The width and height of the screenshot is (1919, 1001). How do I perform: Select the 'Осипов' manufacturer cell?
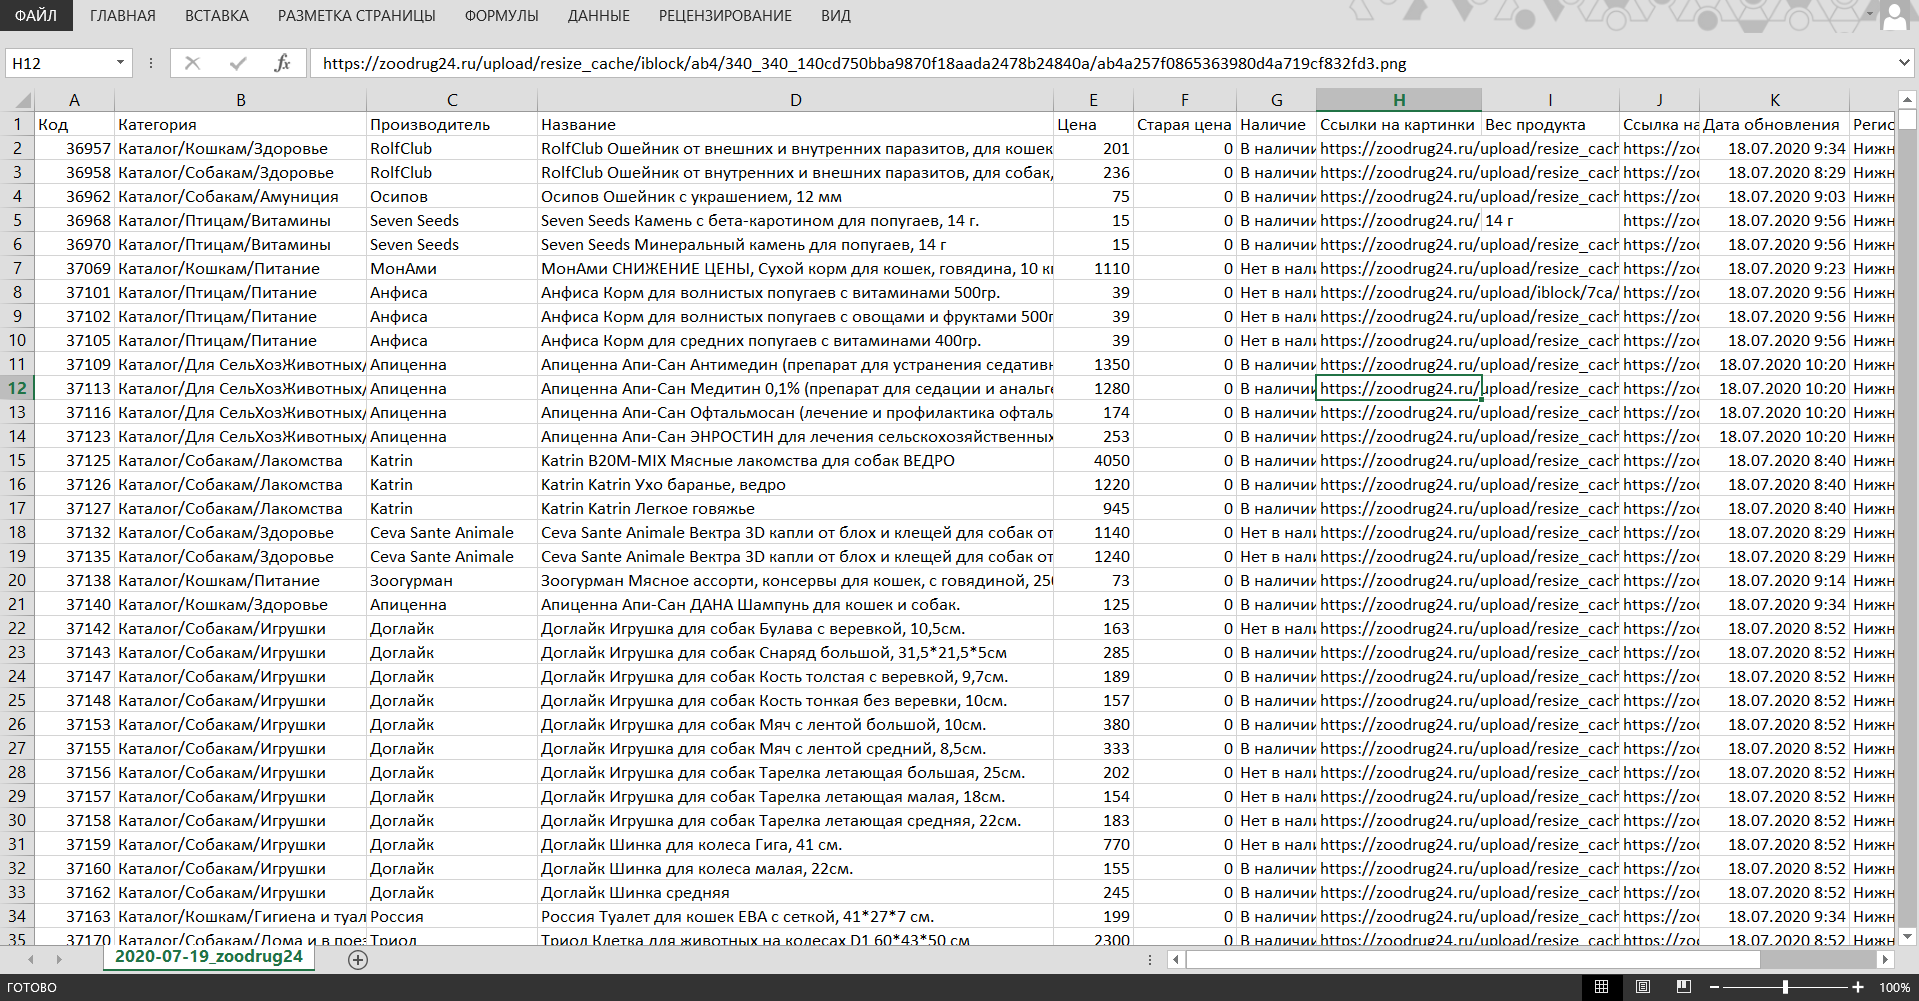(x=452, y=196)
